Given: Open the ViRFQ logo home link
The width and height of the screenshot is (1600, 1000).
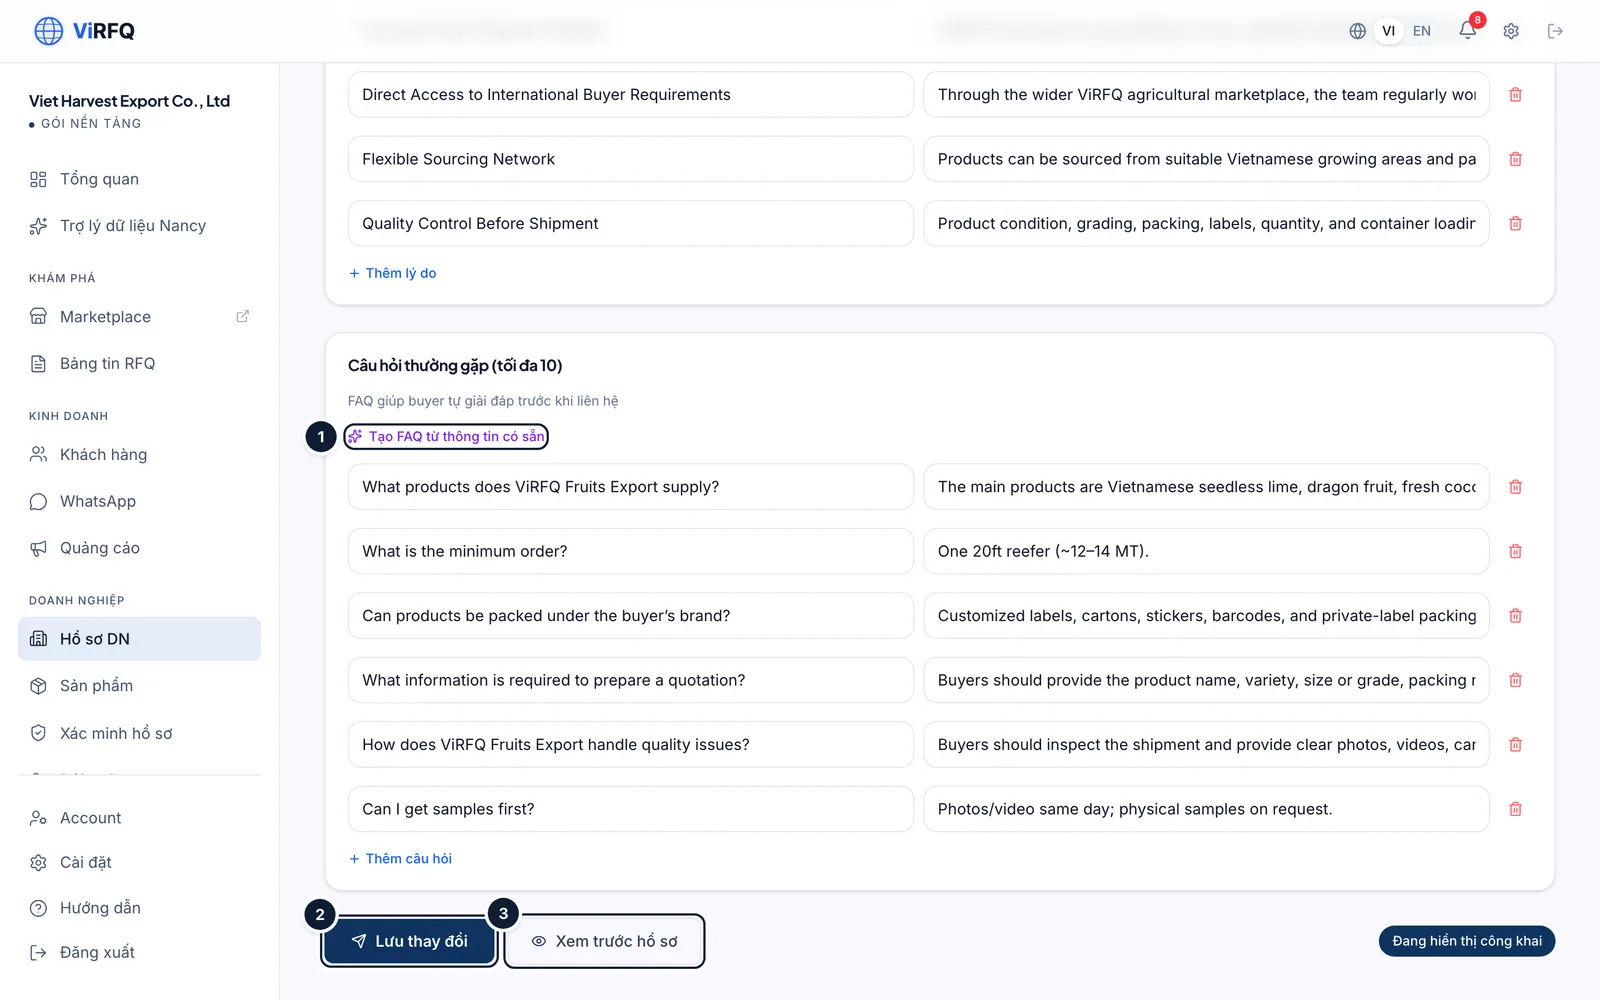Looking at the screenshot, I should (84, 31).
